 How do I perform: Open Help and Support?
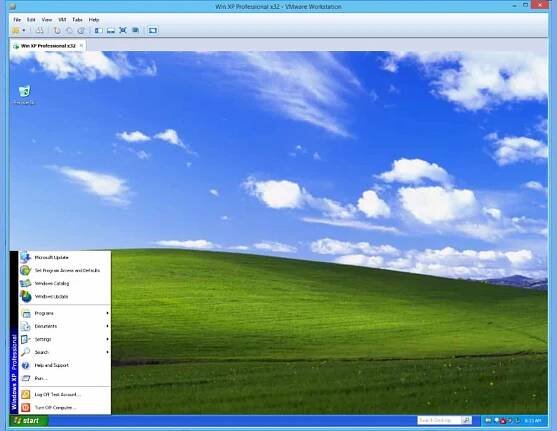65,365
